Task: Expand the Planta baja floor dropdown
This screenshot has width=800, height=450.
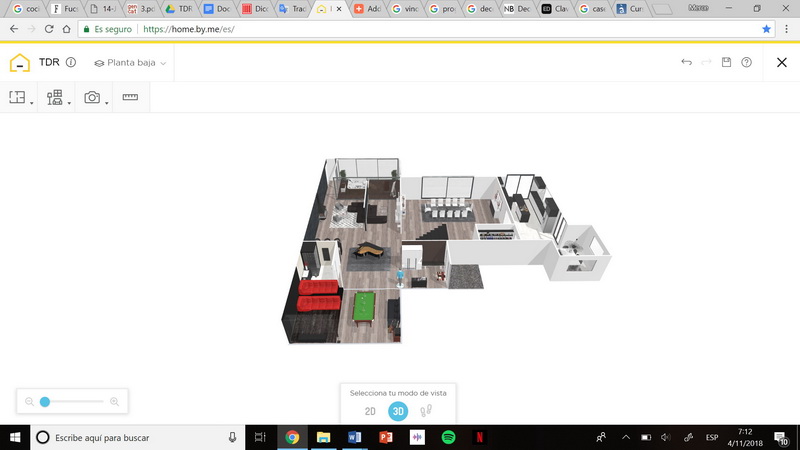Action: pos(131,63)
